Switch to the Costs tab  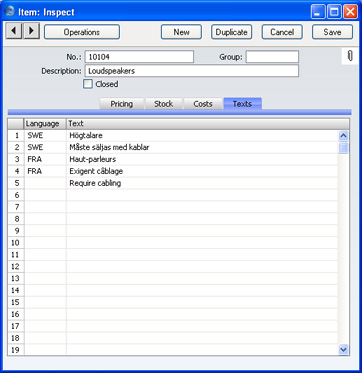coord(203,104)
